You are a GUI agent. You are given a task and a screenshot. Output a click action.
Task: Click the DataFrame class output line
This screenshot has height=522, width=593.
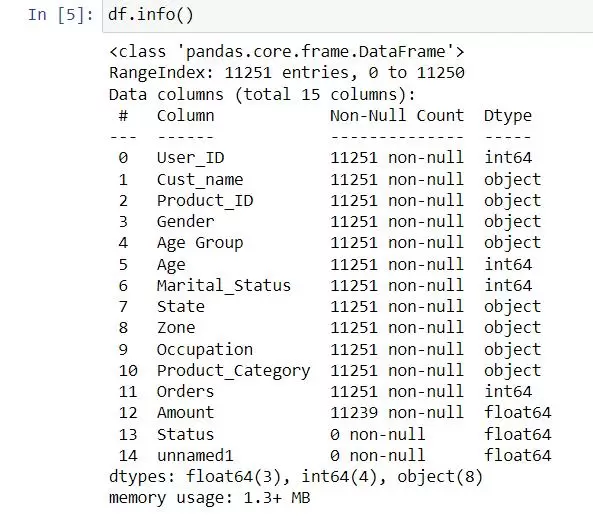[x=287, y=51]
